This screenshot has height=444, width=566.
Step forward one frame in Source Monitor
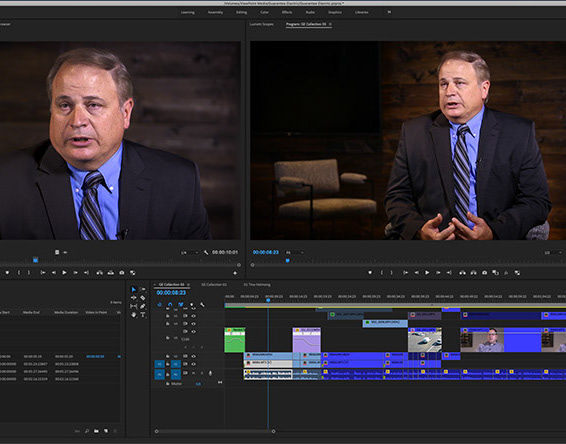click(x=75, y=273)
